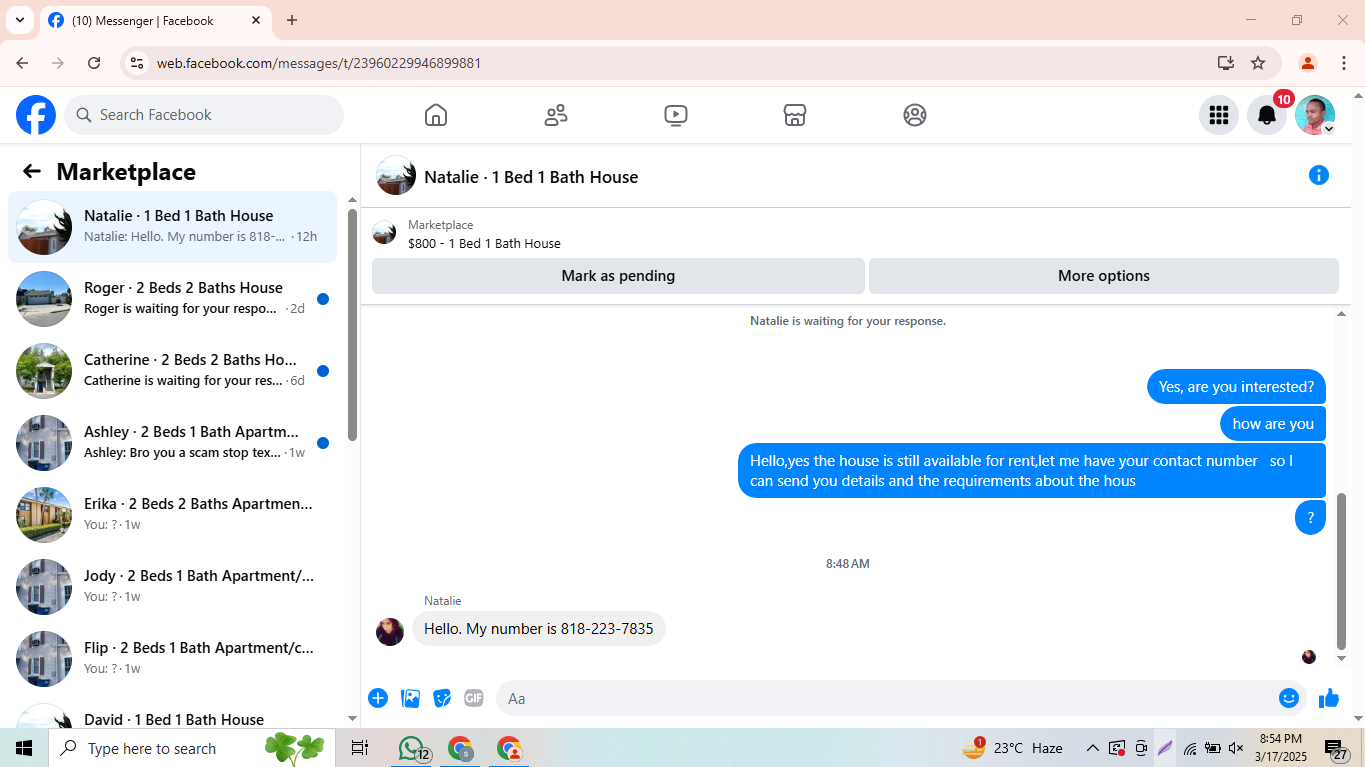The image size is (1365, 767).
Task: Open Erika 2 Beds 2 Baths conversation
Action: pos(173,515)
